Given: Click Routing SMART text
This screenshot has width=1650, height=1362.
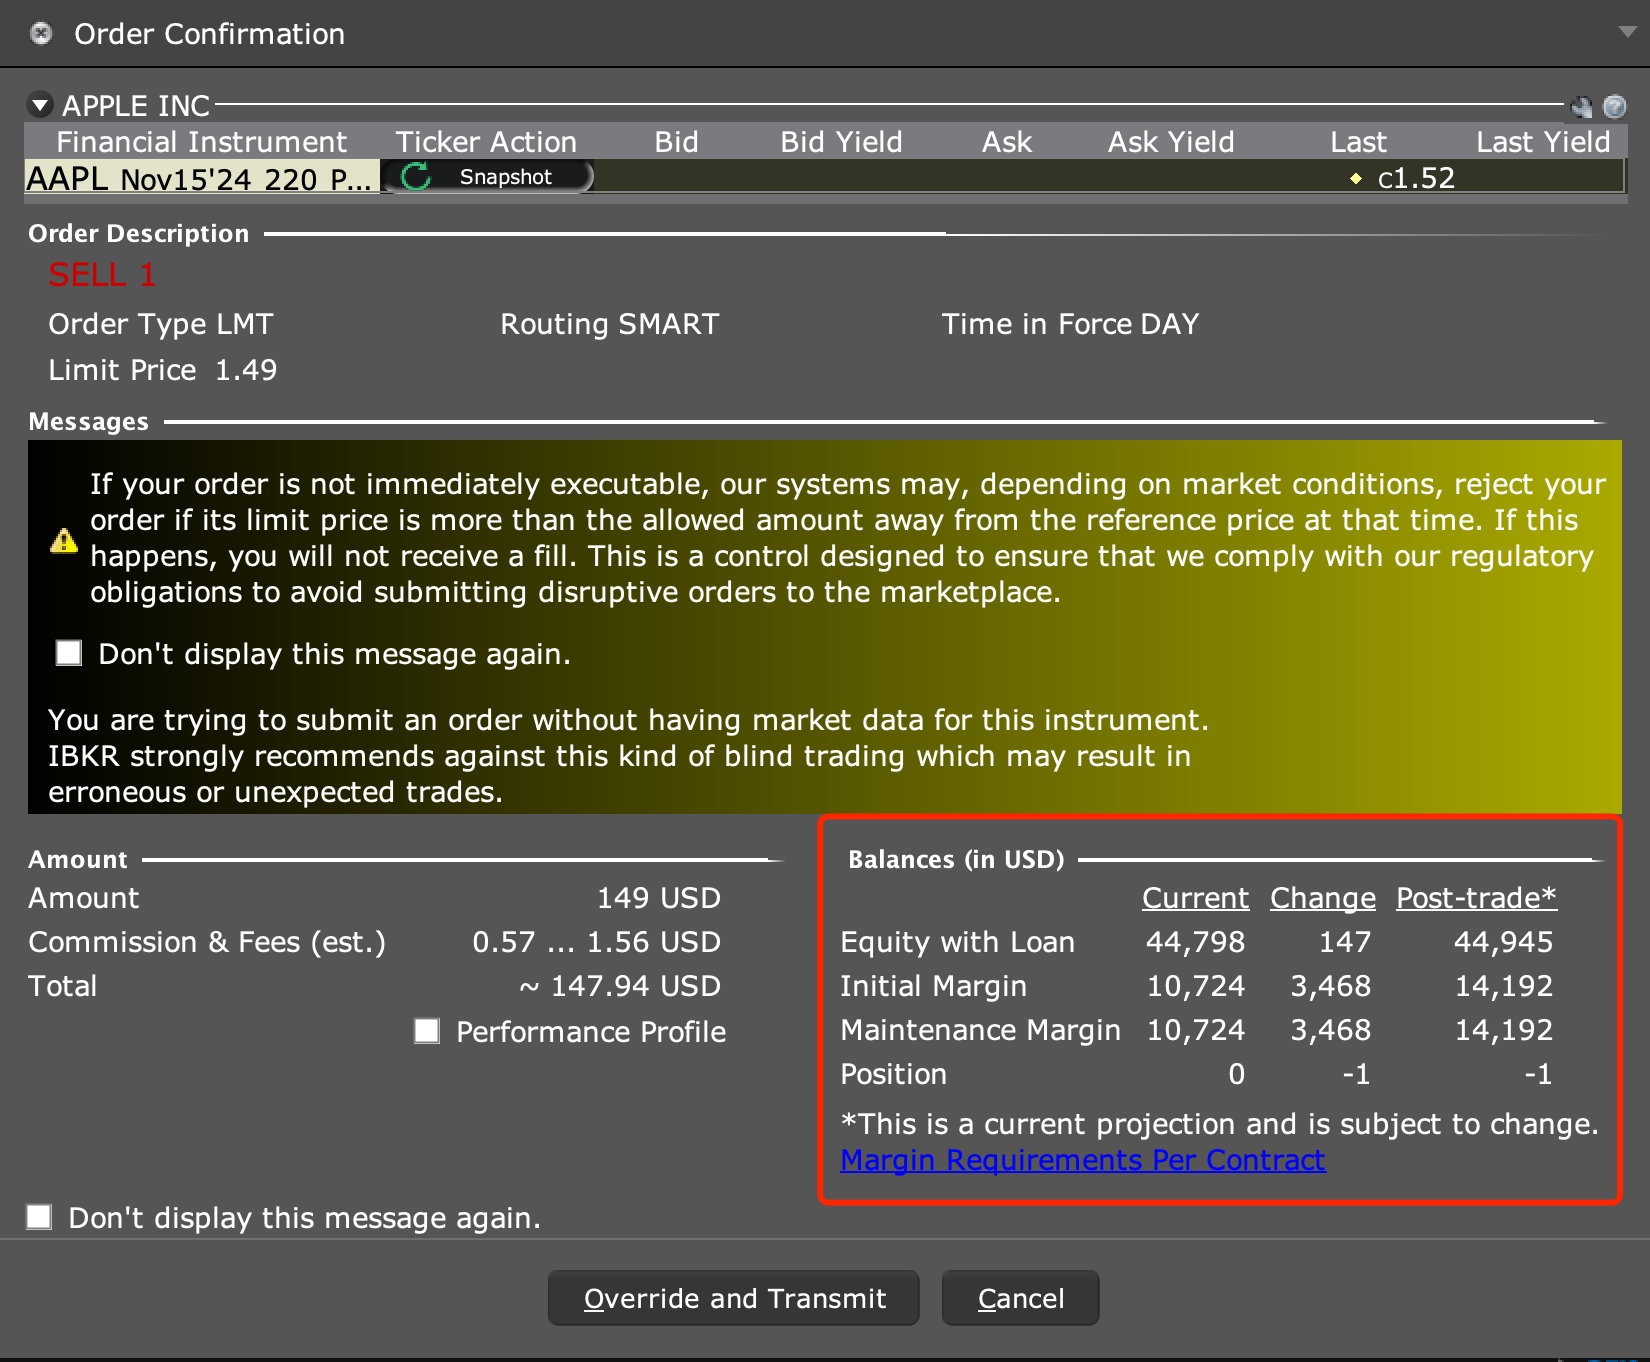Looking at the screenshot, I should [x=610, y=324].
